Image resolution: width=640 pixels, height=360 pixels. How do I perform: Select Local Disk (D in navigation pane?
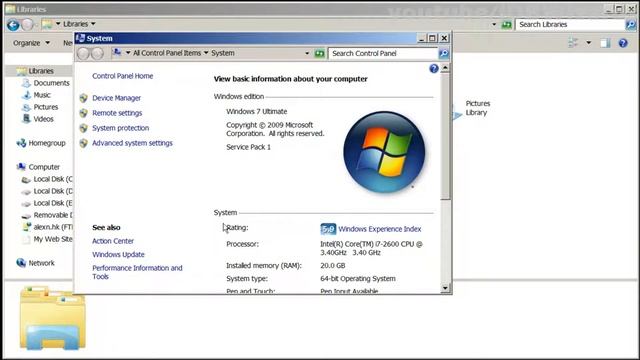(x=53, y=191)
